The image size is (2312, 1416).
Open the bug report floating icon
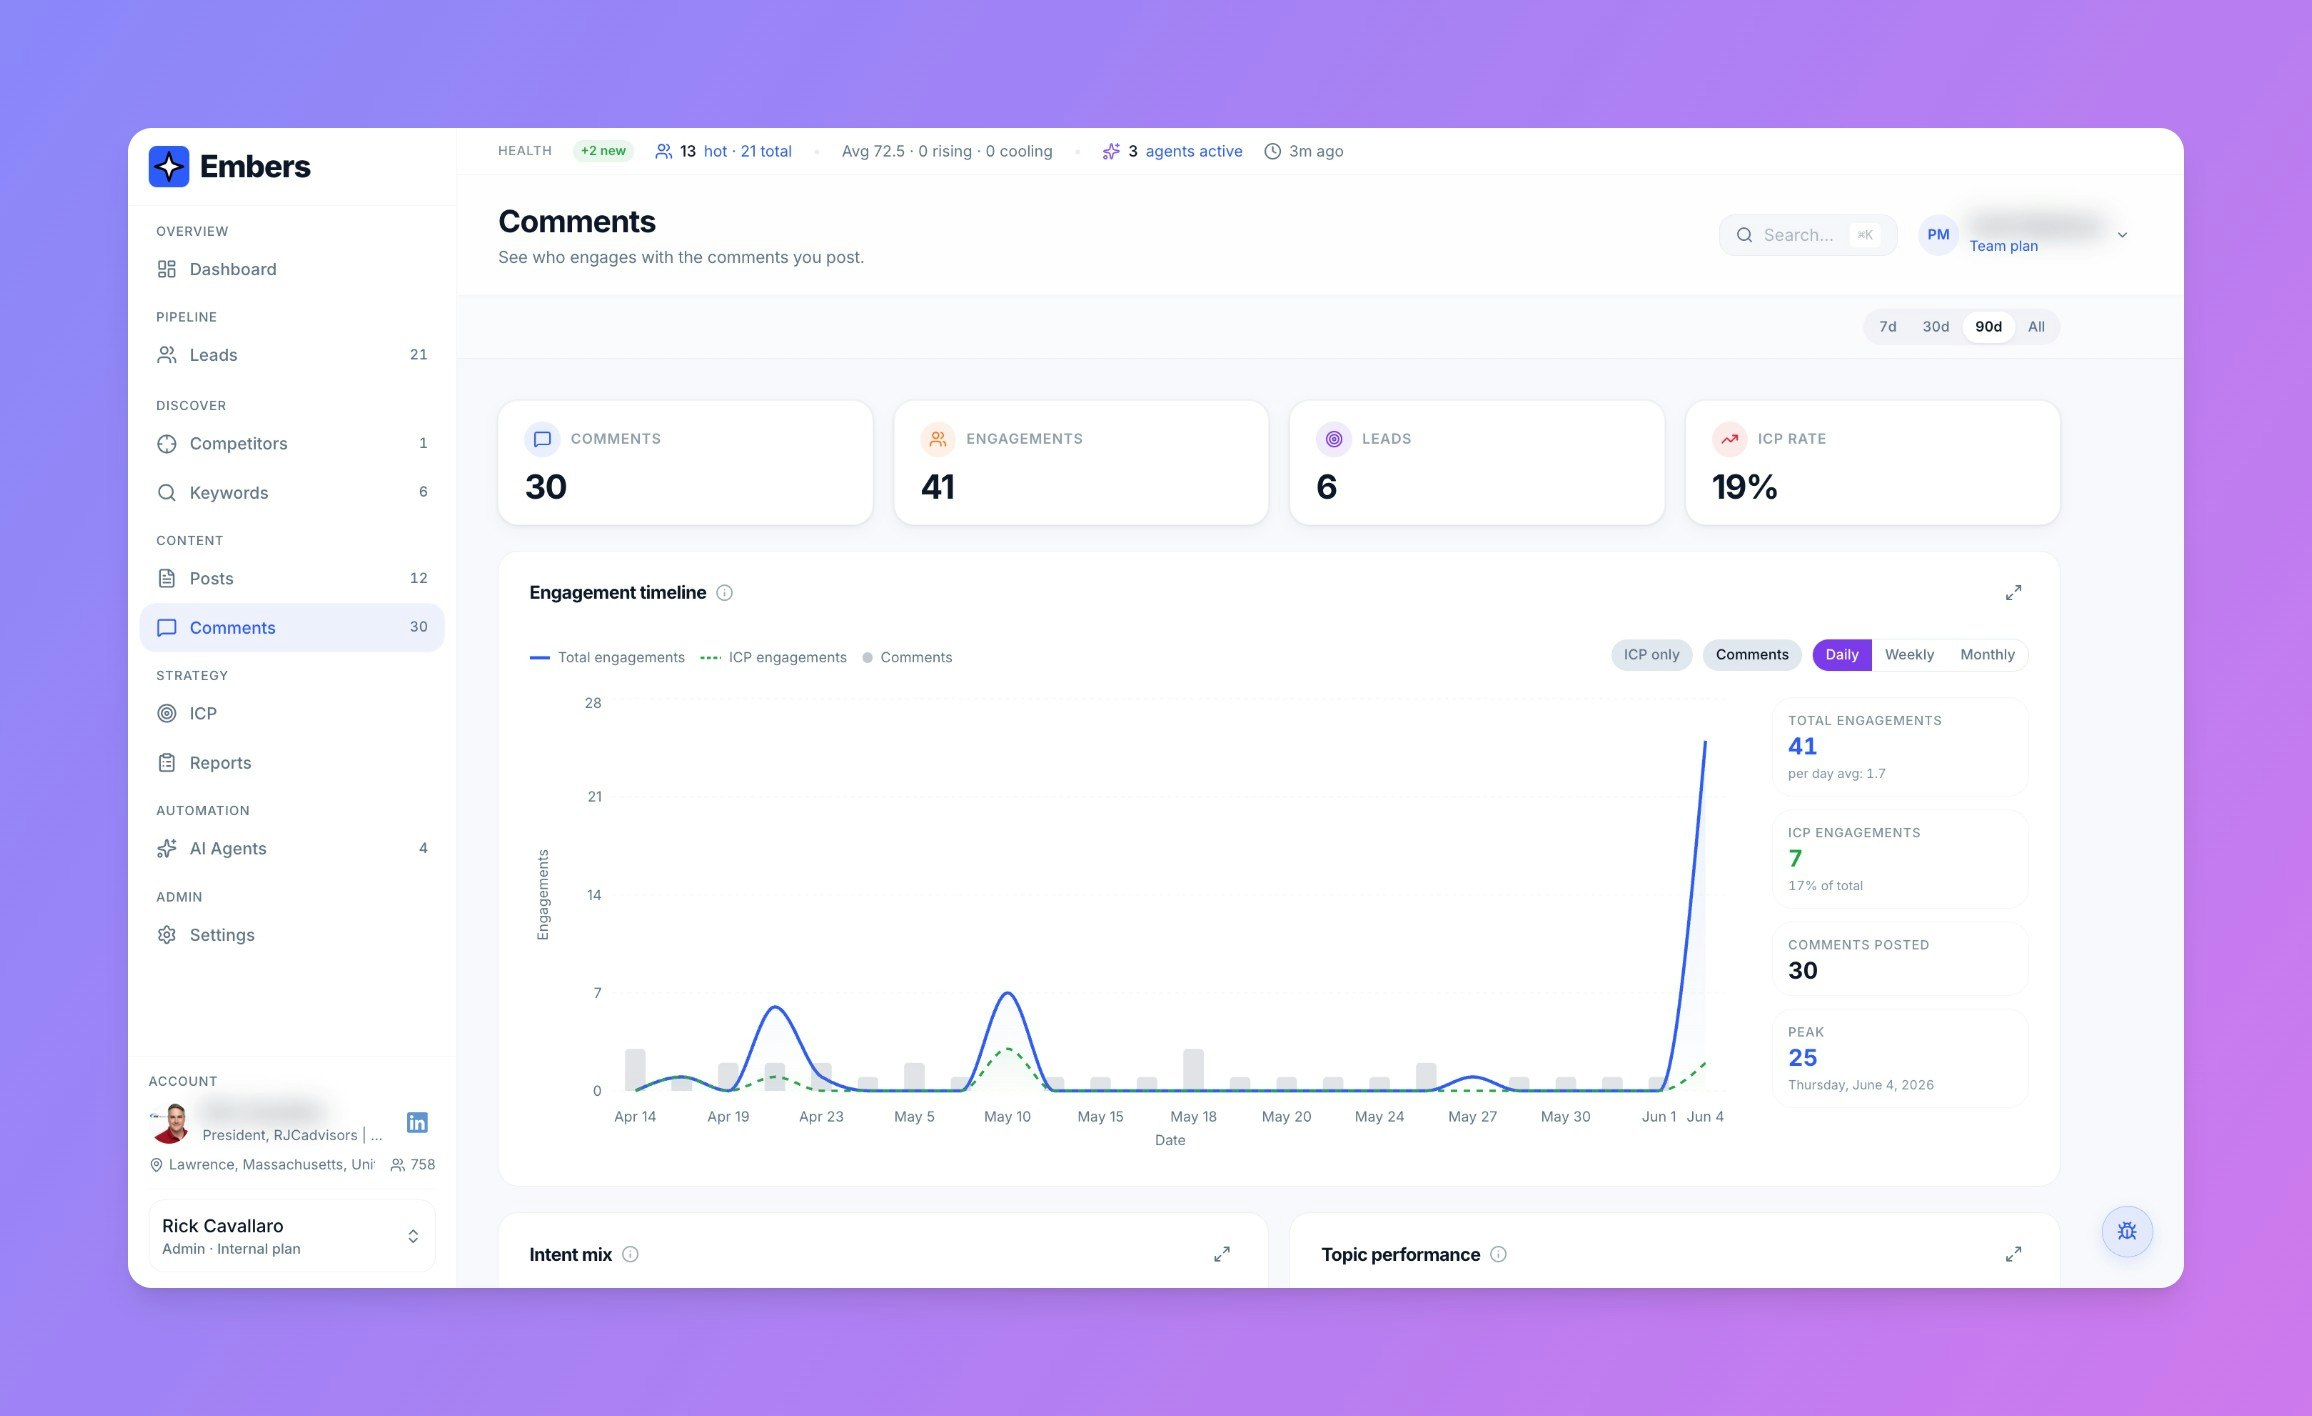coord(2127,1231)
